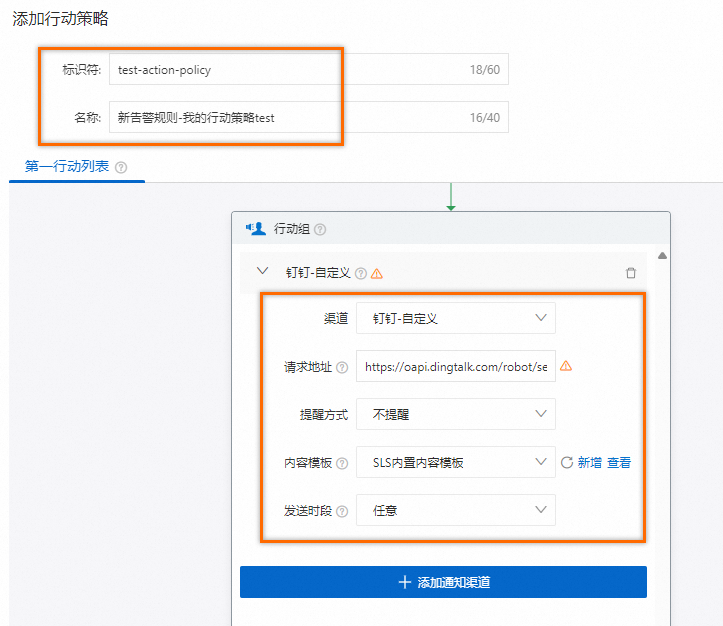Click the 添加通知渠道 button
Image resolution: width=723 pixels, height=626 pixels.
(x=443, y=582)
